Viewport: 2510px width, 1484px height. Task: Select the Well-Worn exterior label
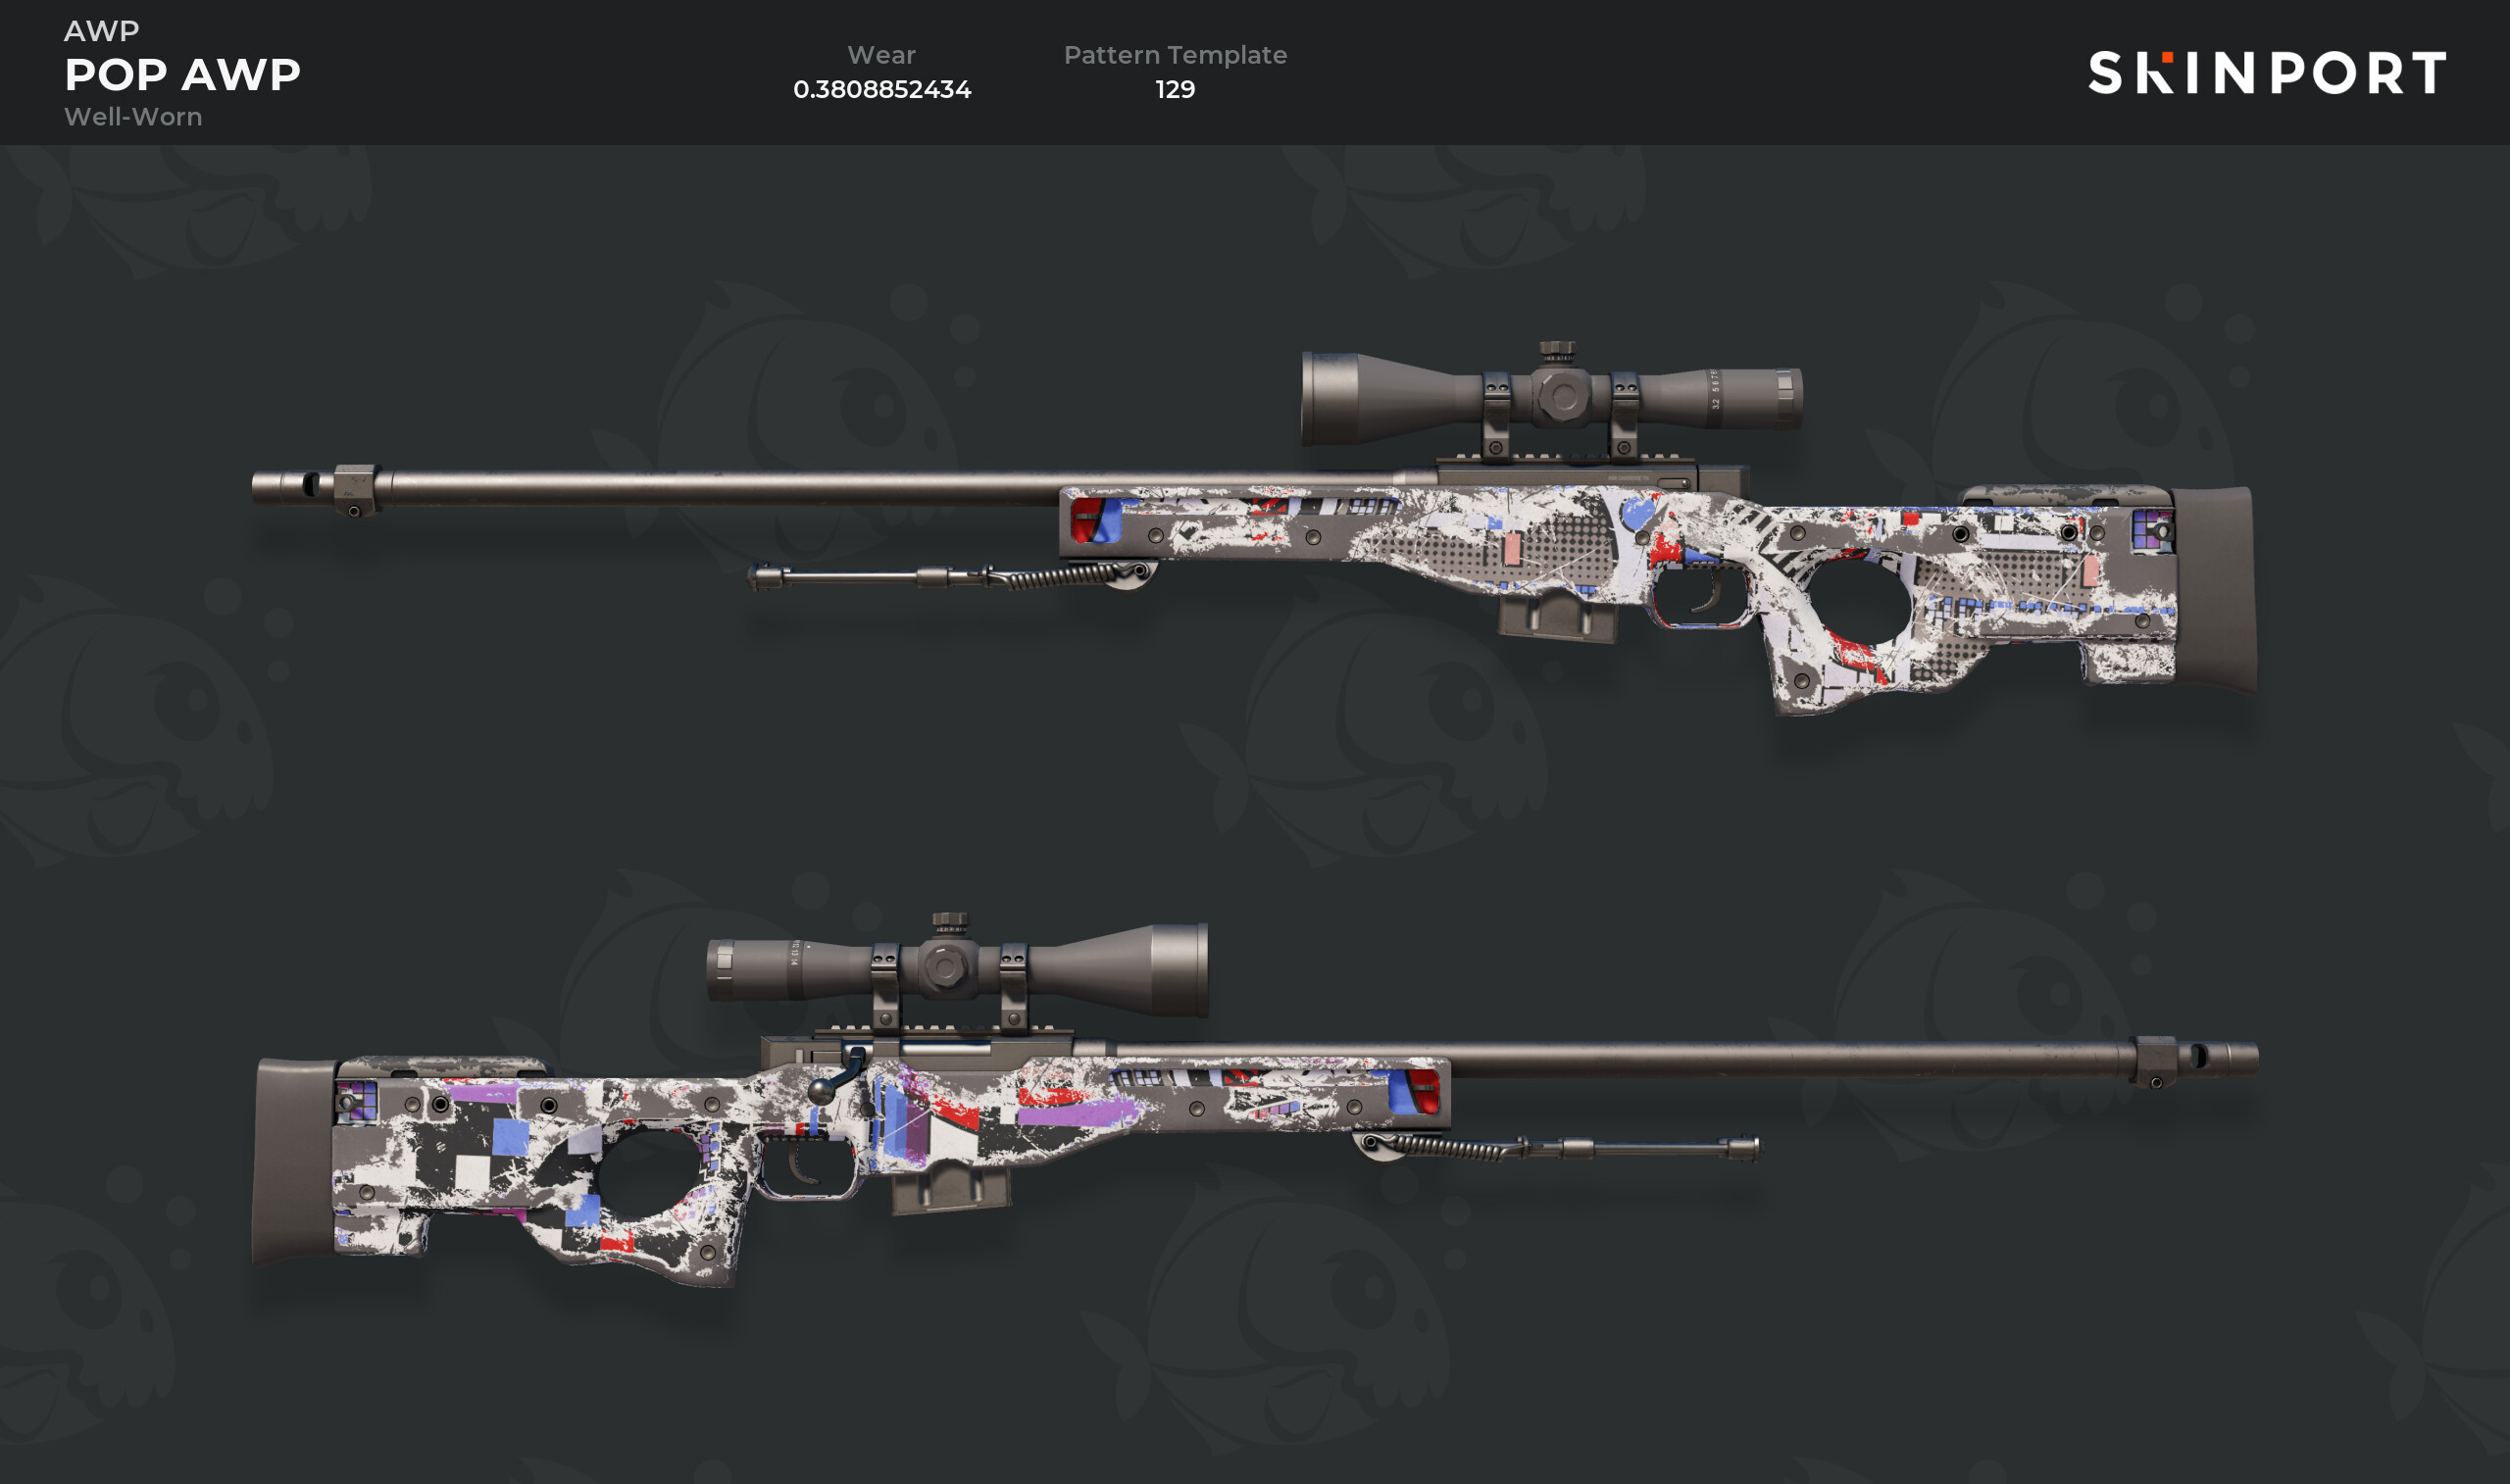click(x=133, y=117)
